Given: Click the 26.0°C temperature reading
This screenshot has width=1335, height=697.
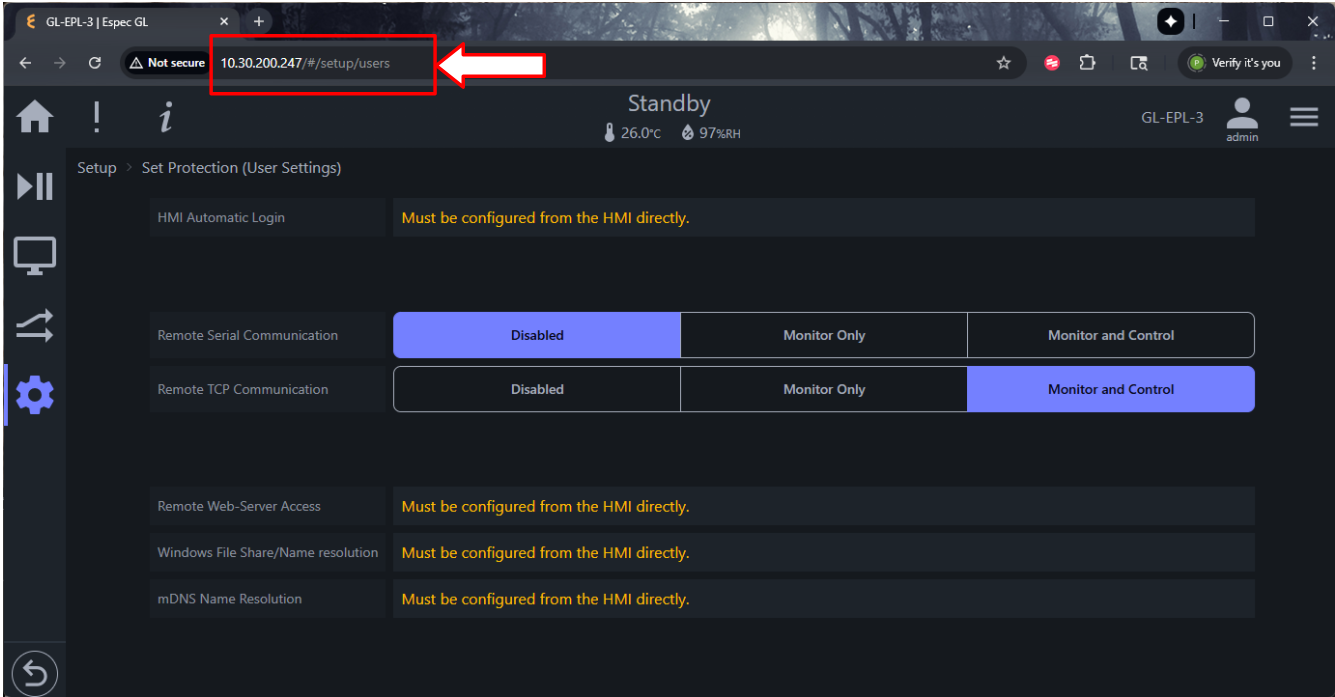Looking at the screenshot, I should (x=633, y=133).
